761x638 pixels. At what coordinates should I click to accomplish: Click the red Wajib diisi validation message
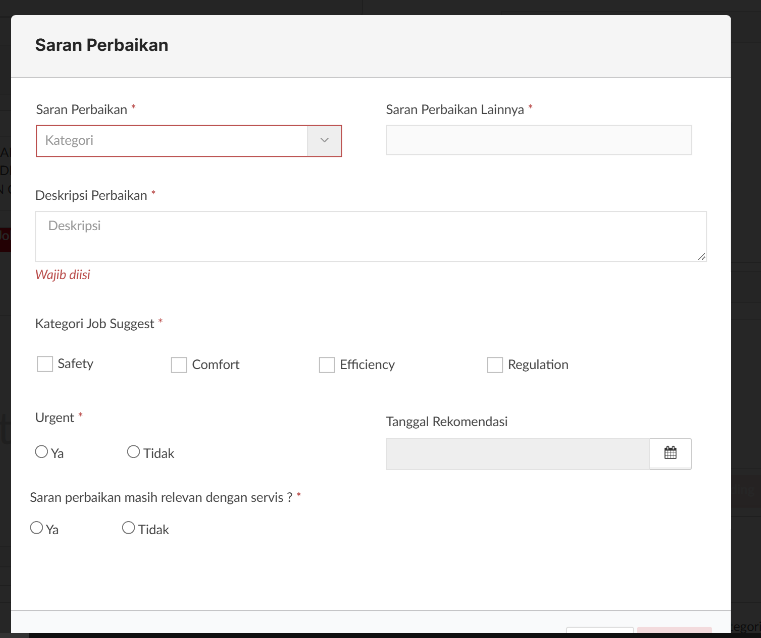pyautogui.click(x=63, y=274)
